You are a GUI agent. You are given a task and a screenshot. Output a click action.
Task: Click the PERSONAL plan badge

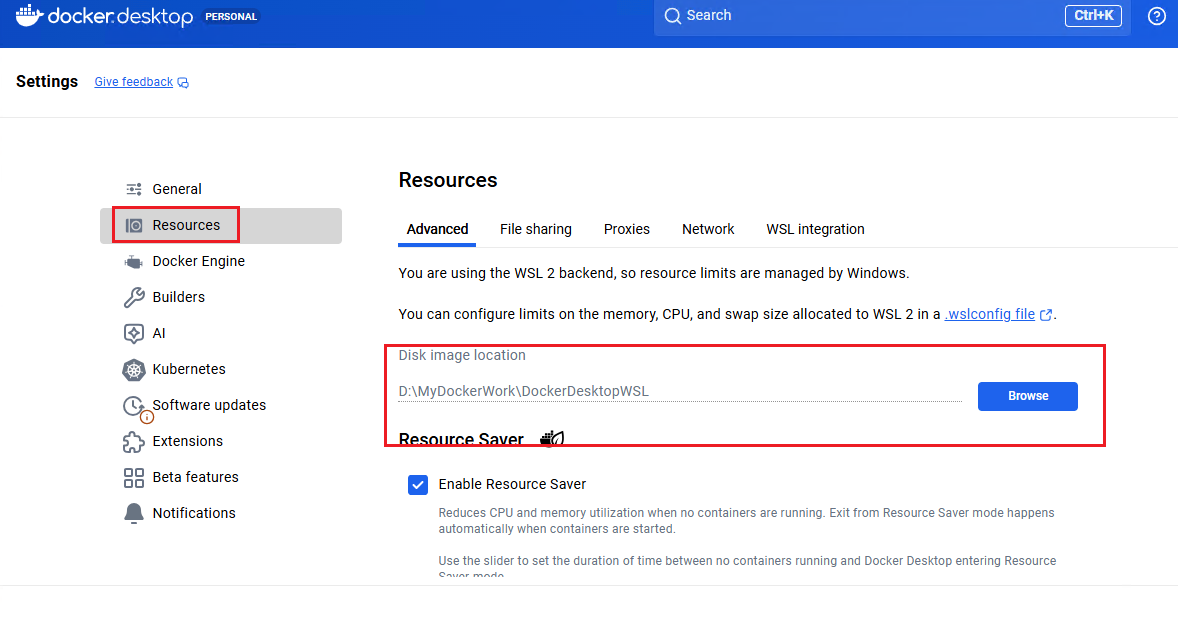click(x=231, y=17)
